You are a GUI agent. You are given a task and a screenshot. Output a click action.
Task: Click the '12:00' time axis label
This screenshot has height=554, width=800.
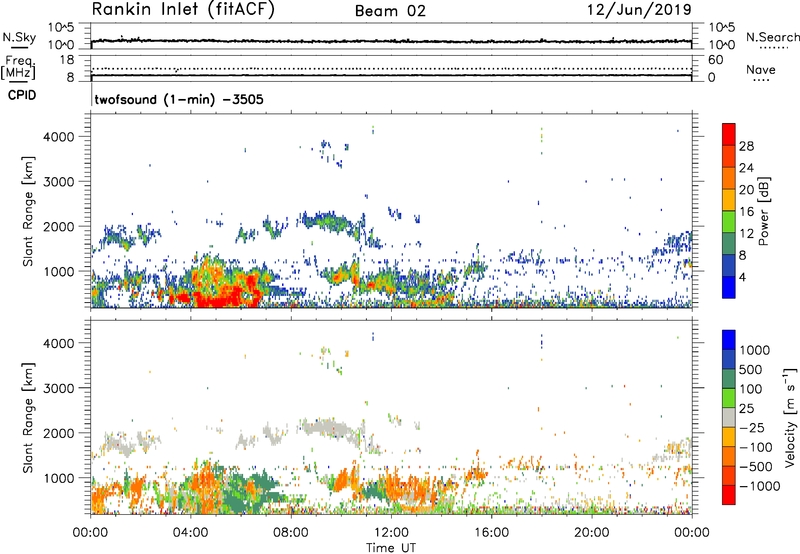(391, 533)
